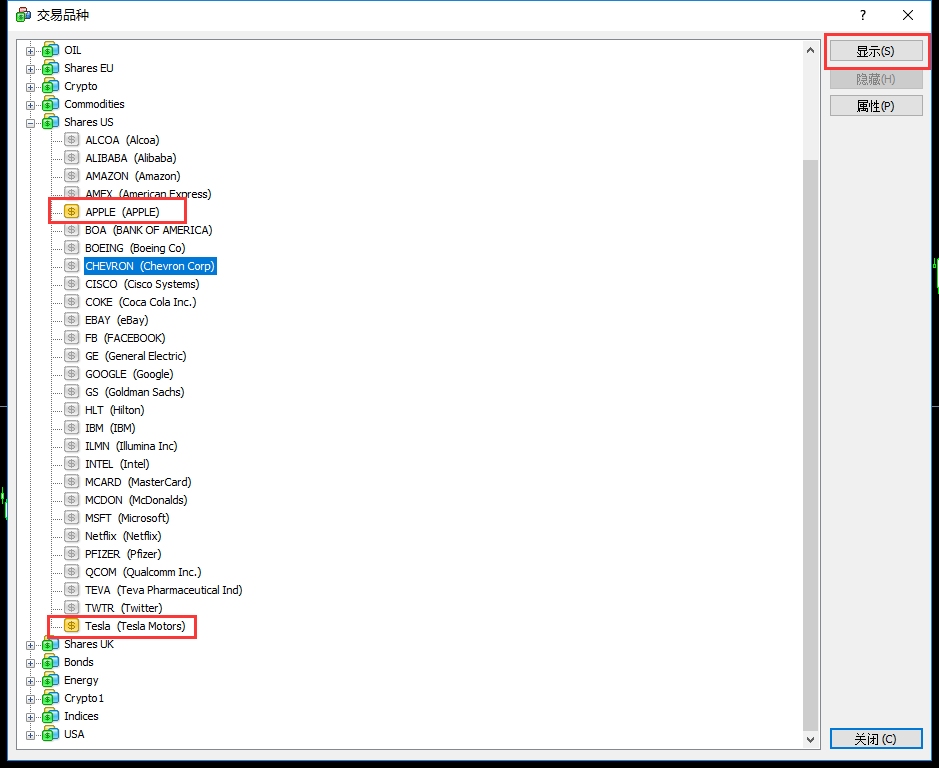The height and width of the screenshot is (768, 939).
Task: Click the Shares EU group folder icon
Action: [51, 68]
